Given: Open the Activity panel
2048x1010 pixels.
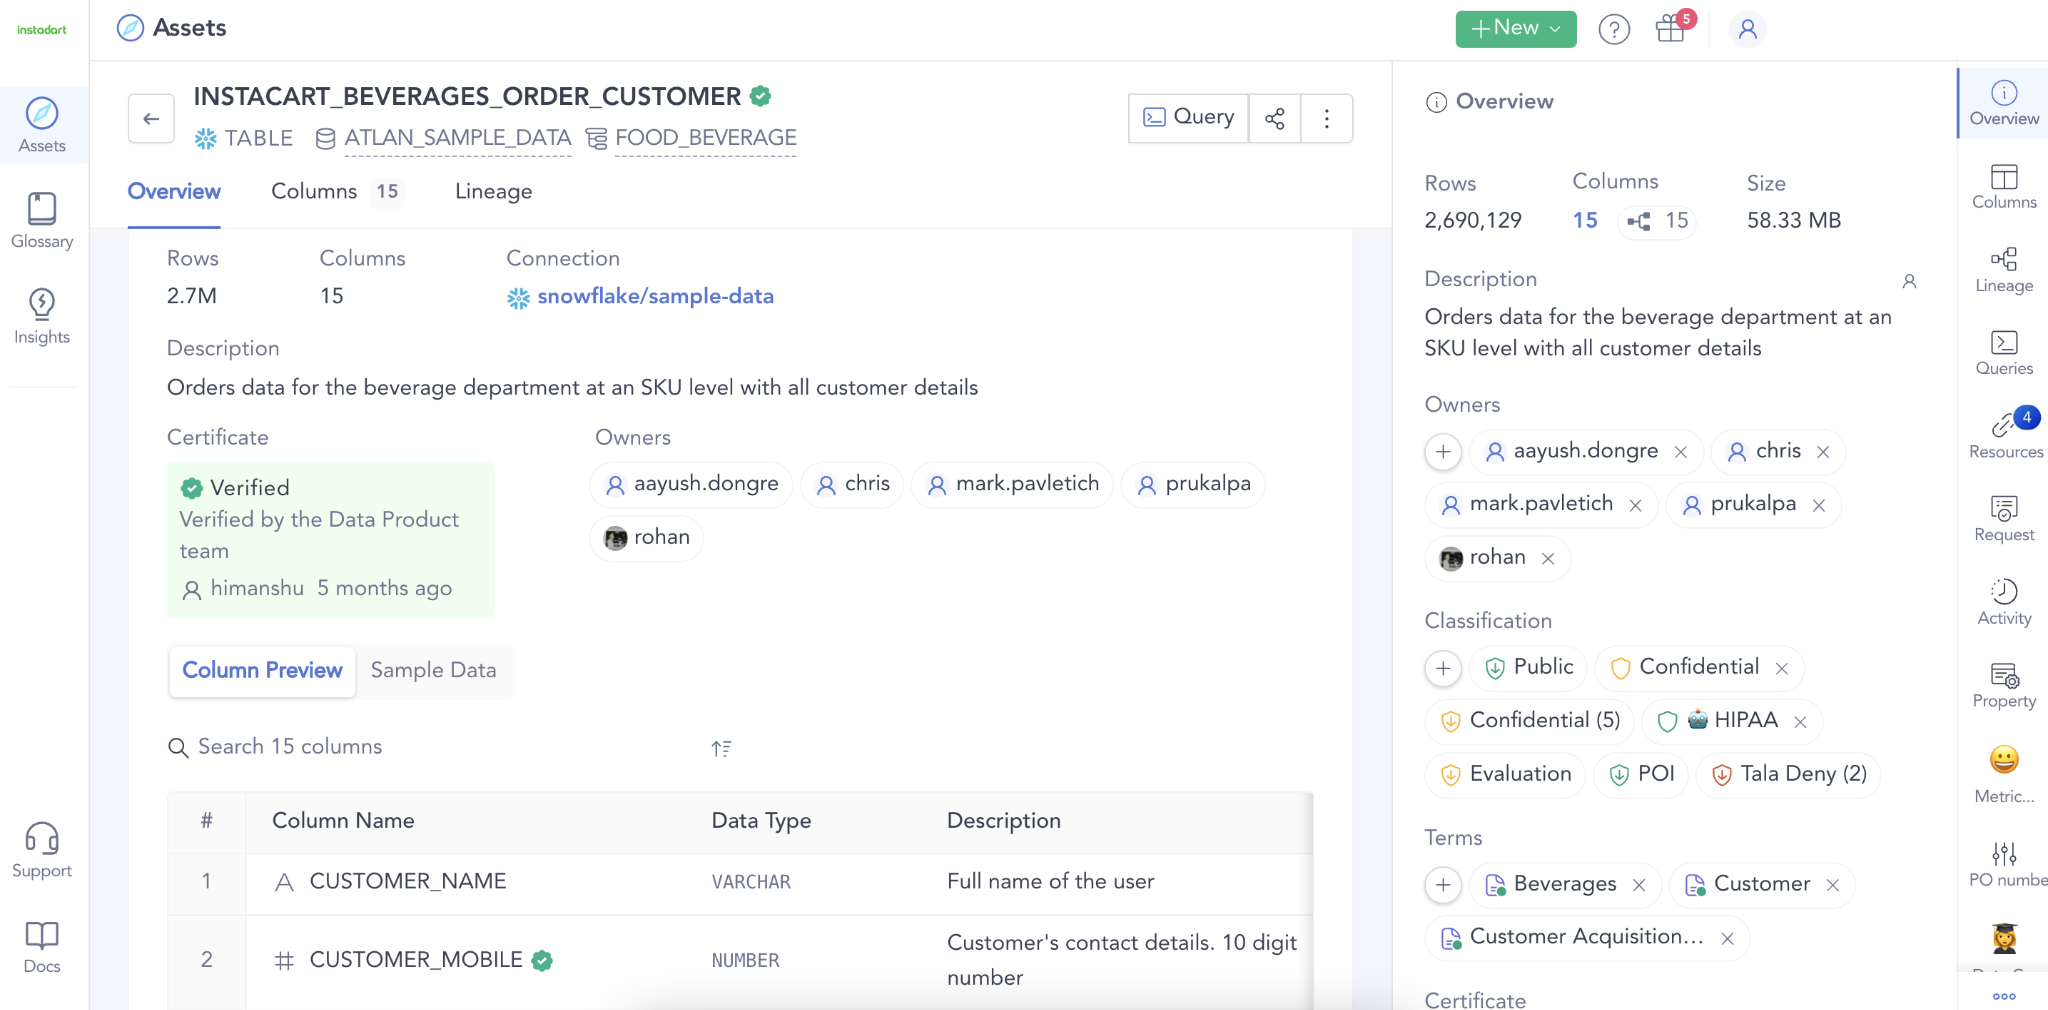Looking at the screenshot, I should coord(2003,601).
